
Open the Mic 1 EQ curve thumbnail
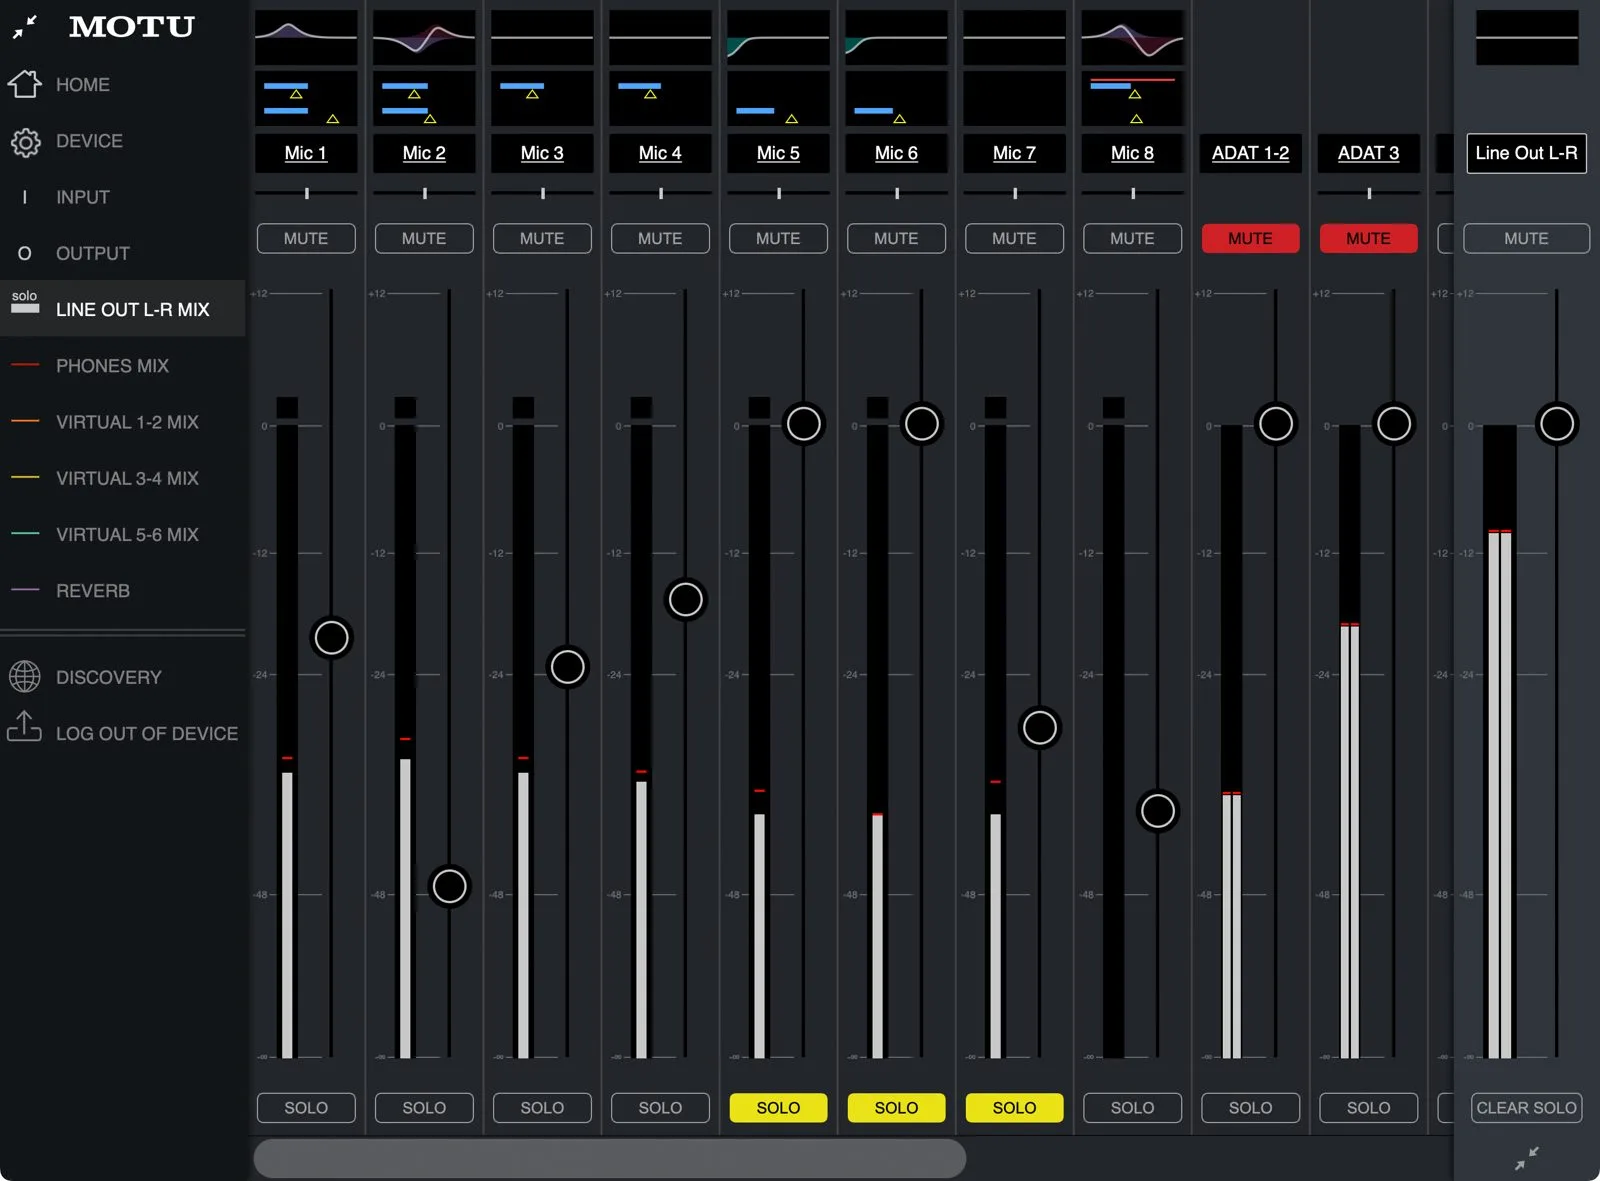306,37
